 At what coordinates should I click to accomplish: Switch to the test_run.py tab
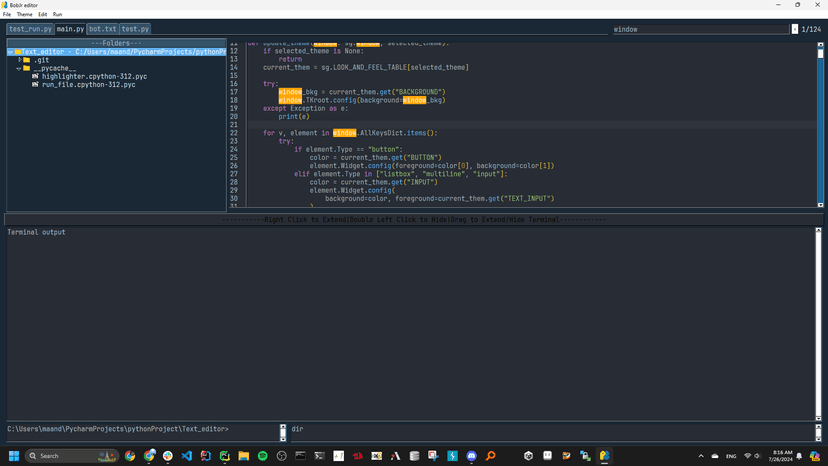[x=30, y=29]
